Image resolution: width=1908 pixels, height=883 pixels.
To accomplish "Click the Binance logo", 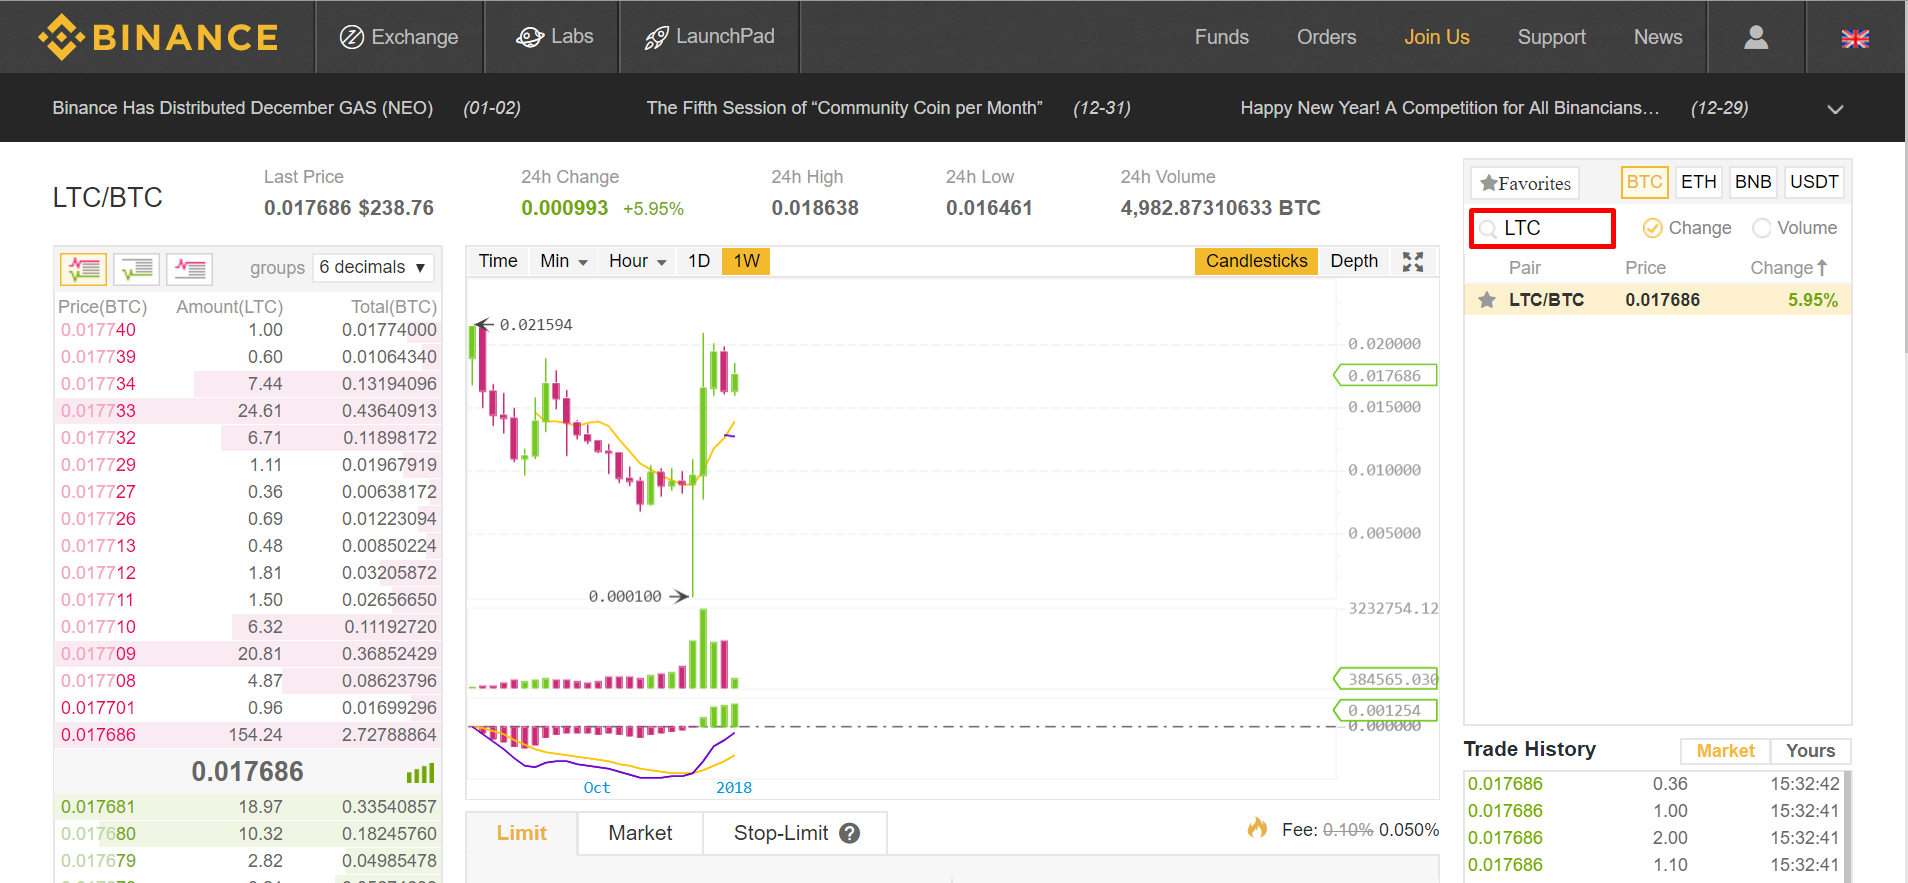I will (x=159, y=37).
